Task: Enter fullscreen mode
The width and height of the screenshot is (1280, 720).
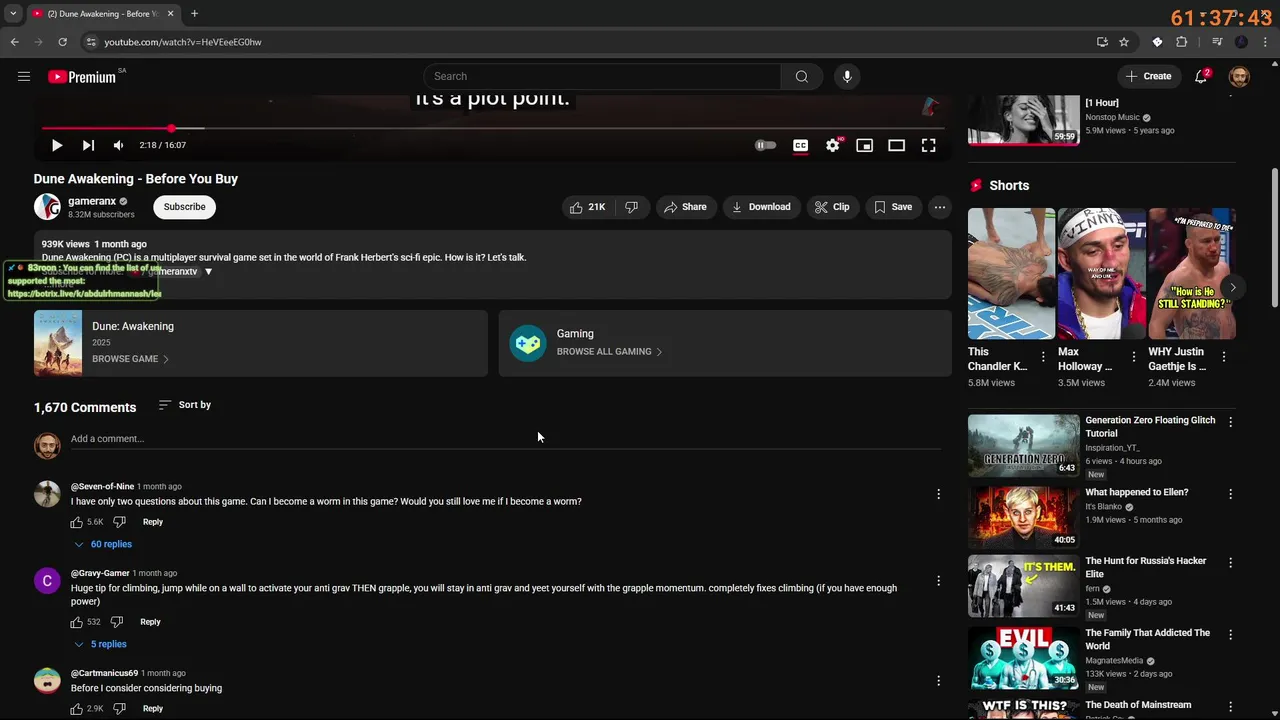Action: tap(929, 145)
